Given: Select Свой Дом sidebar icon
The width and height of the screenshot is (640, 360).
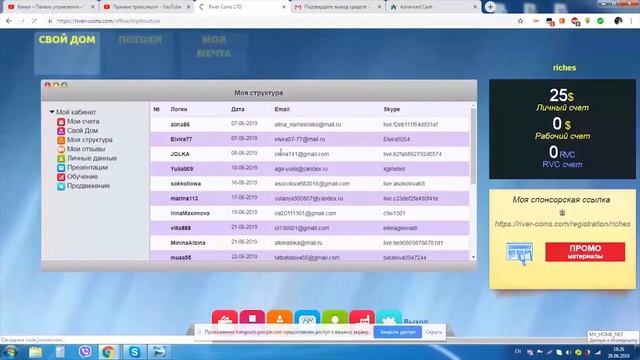Looking at the screenshot, I should pos(61,131).
